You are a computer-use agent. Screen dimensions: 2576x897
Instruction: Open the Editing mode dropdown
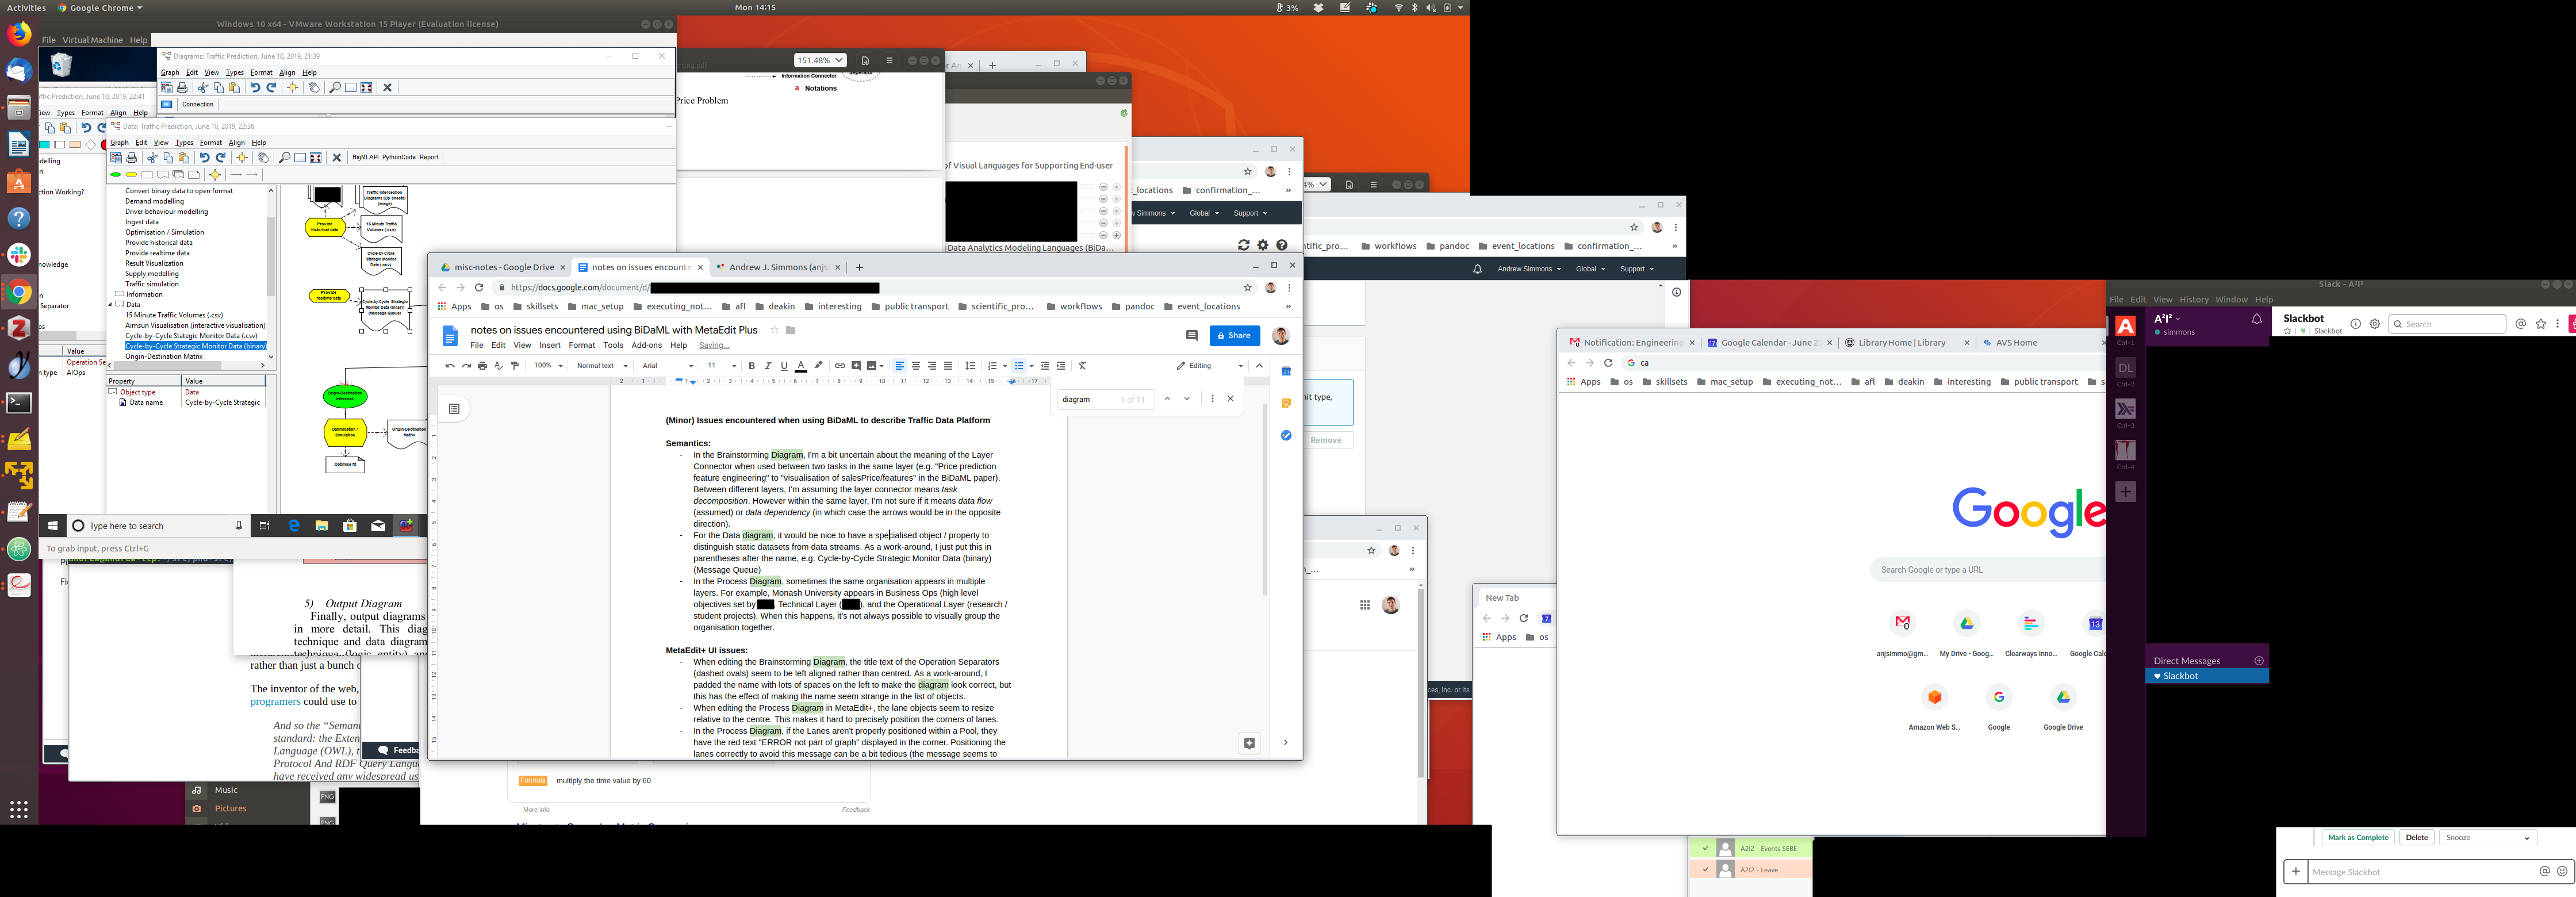[x=1209, y=366]
